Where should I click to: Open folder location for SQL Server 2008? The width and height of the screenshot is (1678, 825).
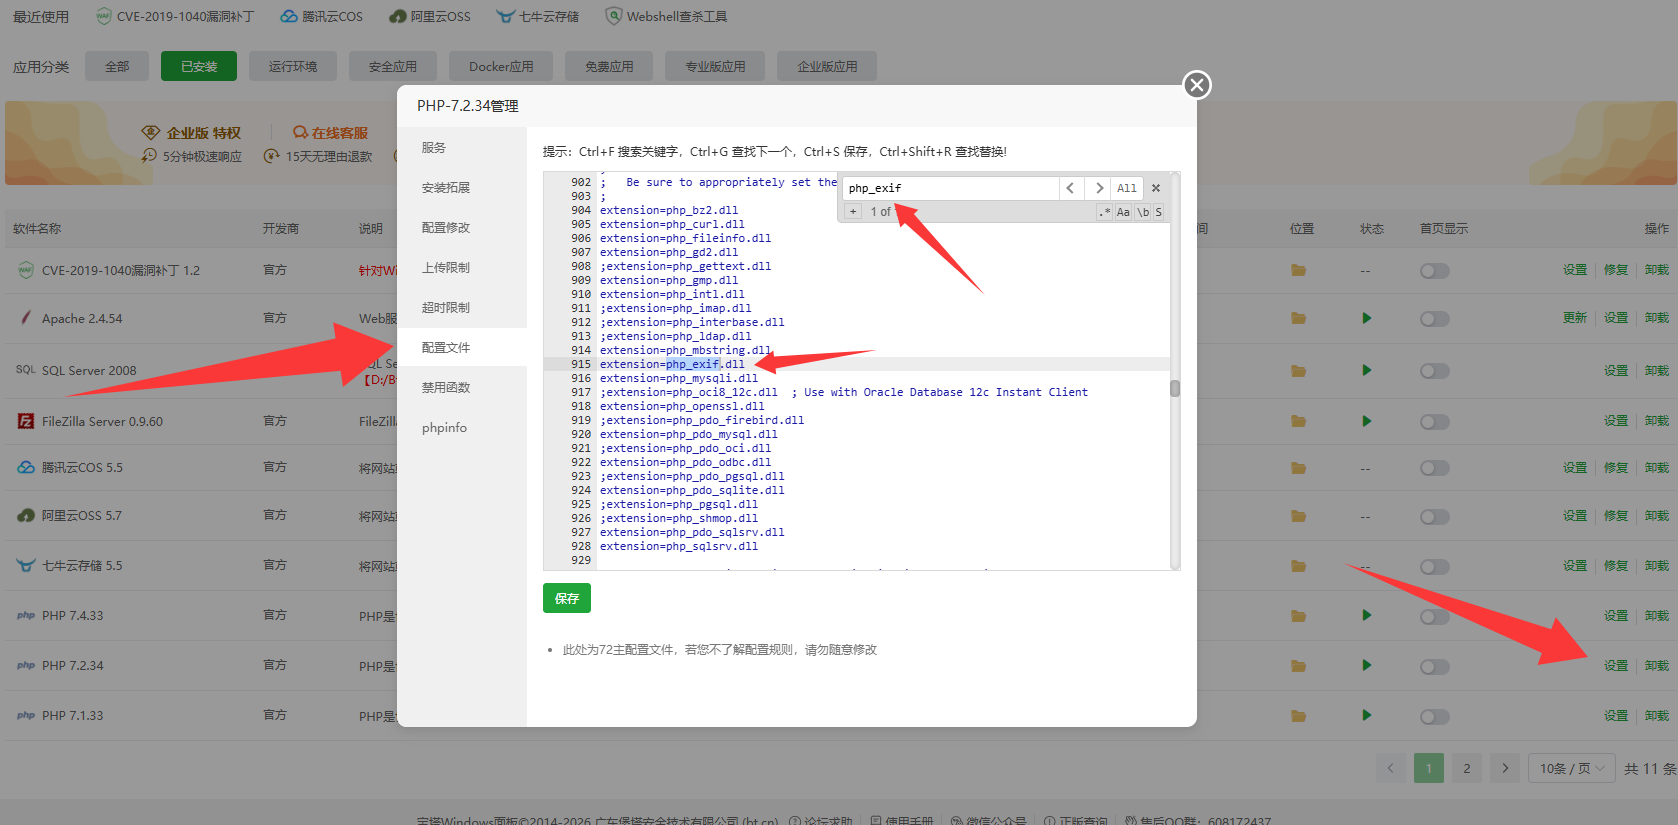1298,371
